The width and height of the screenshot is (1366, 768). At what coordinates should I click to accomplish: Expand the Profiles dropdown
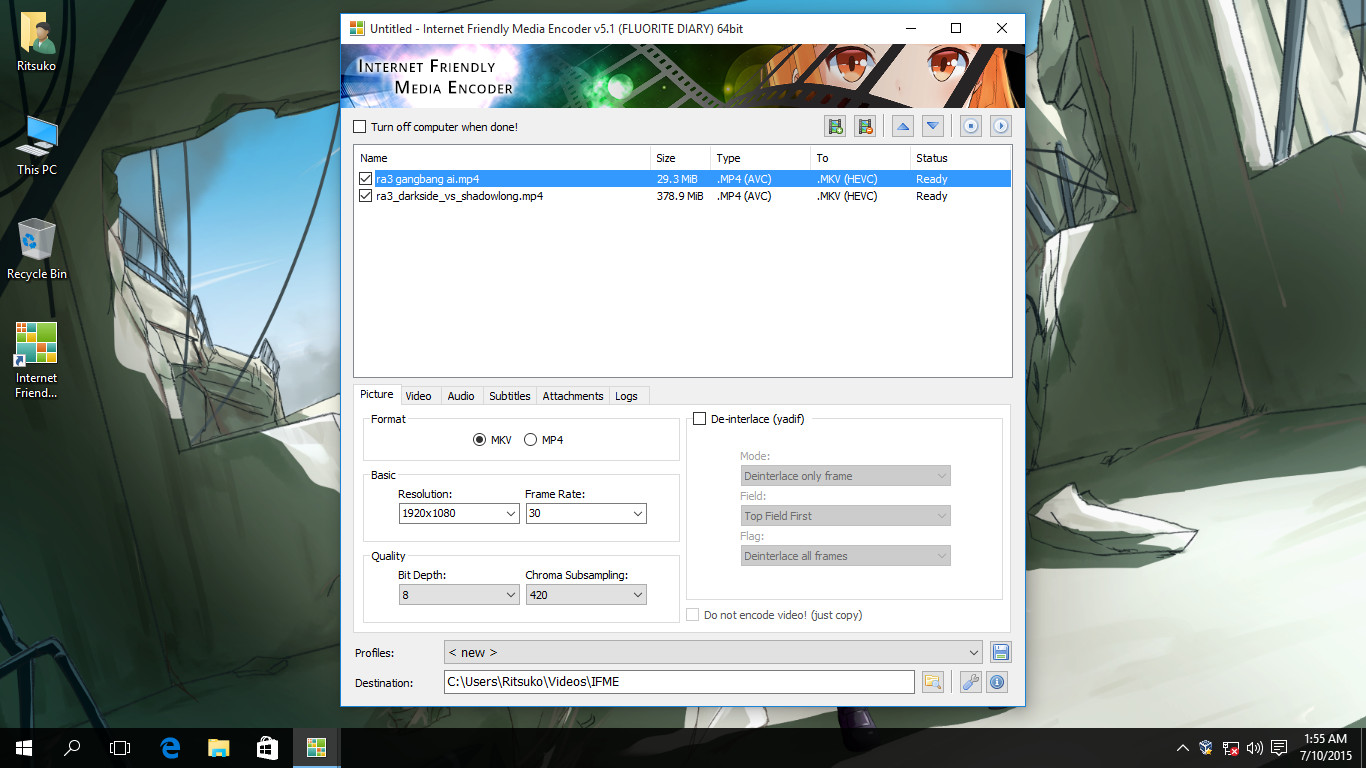714,652
